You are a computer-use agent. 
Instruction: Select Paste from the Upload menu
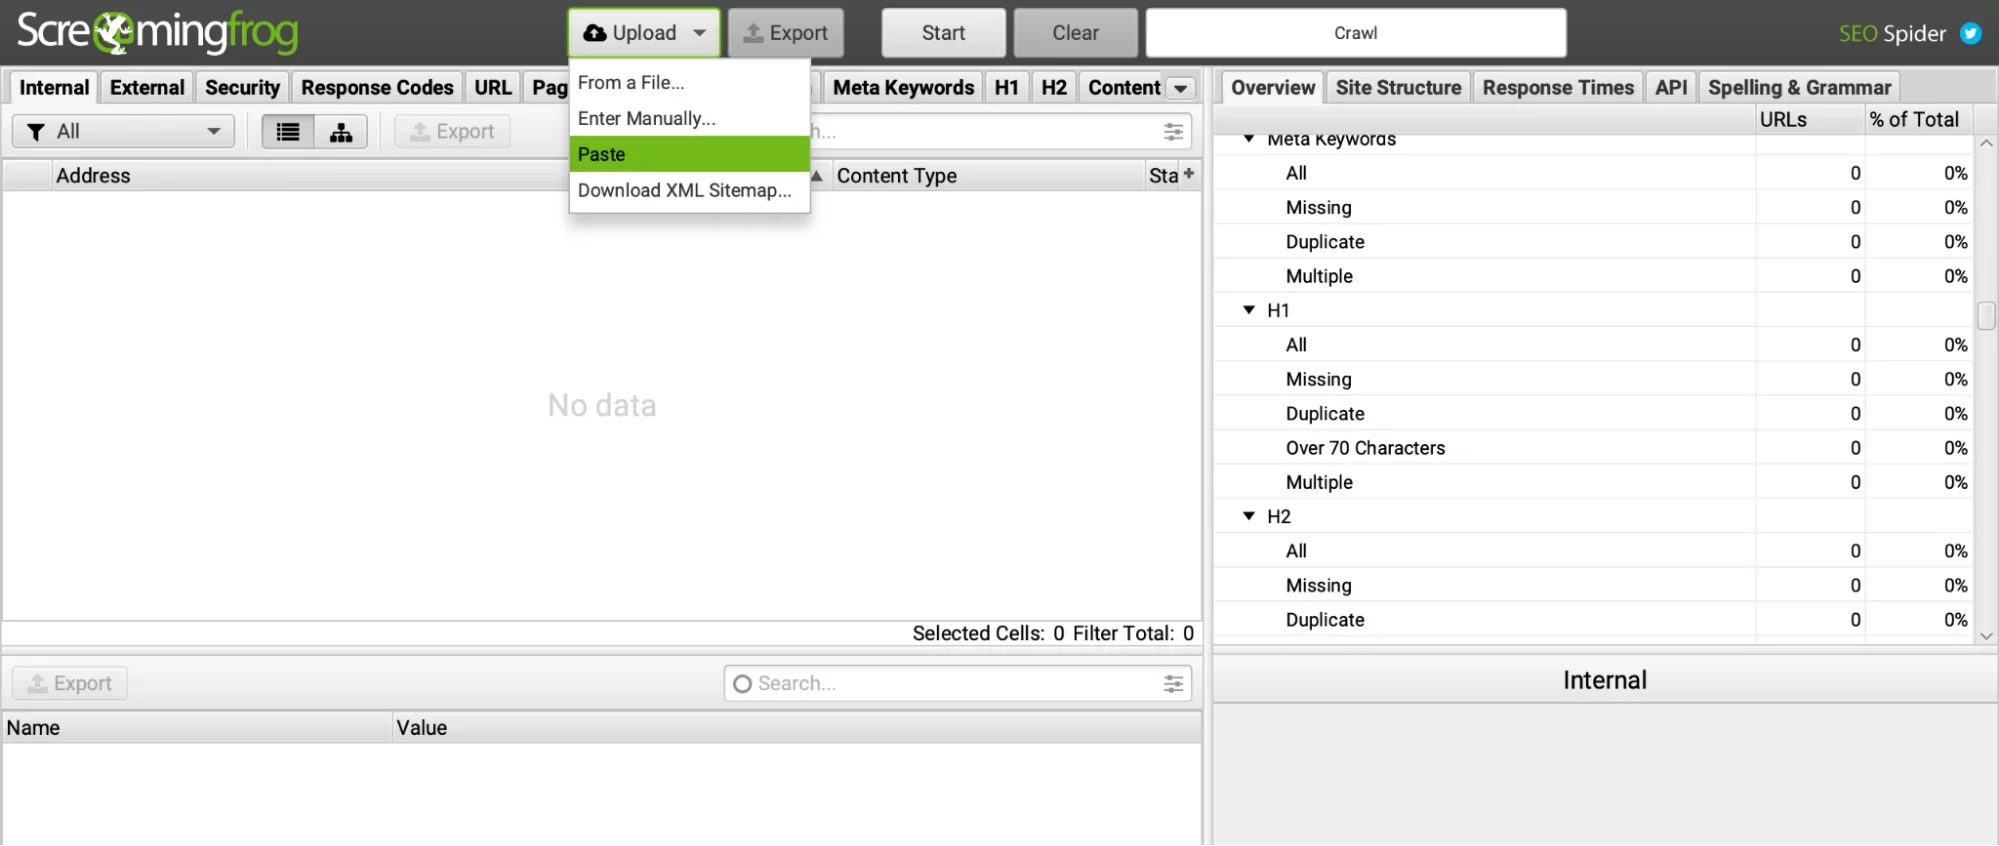coord(689,155)
